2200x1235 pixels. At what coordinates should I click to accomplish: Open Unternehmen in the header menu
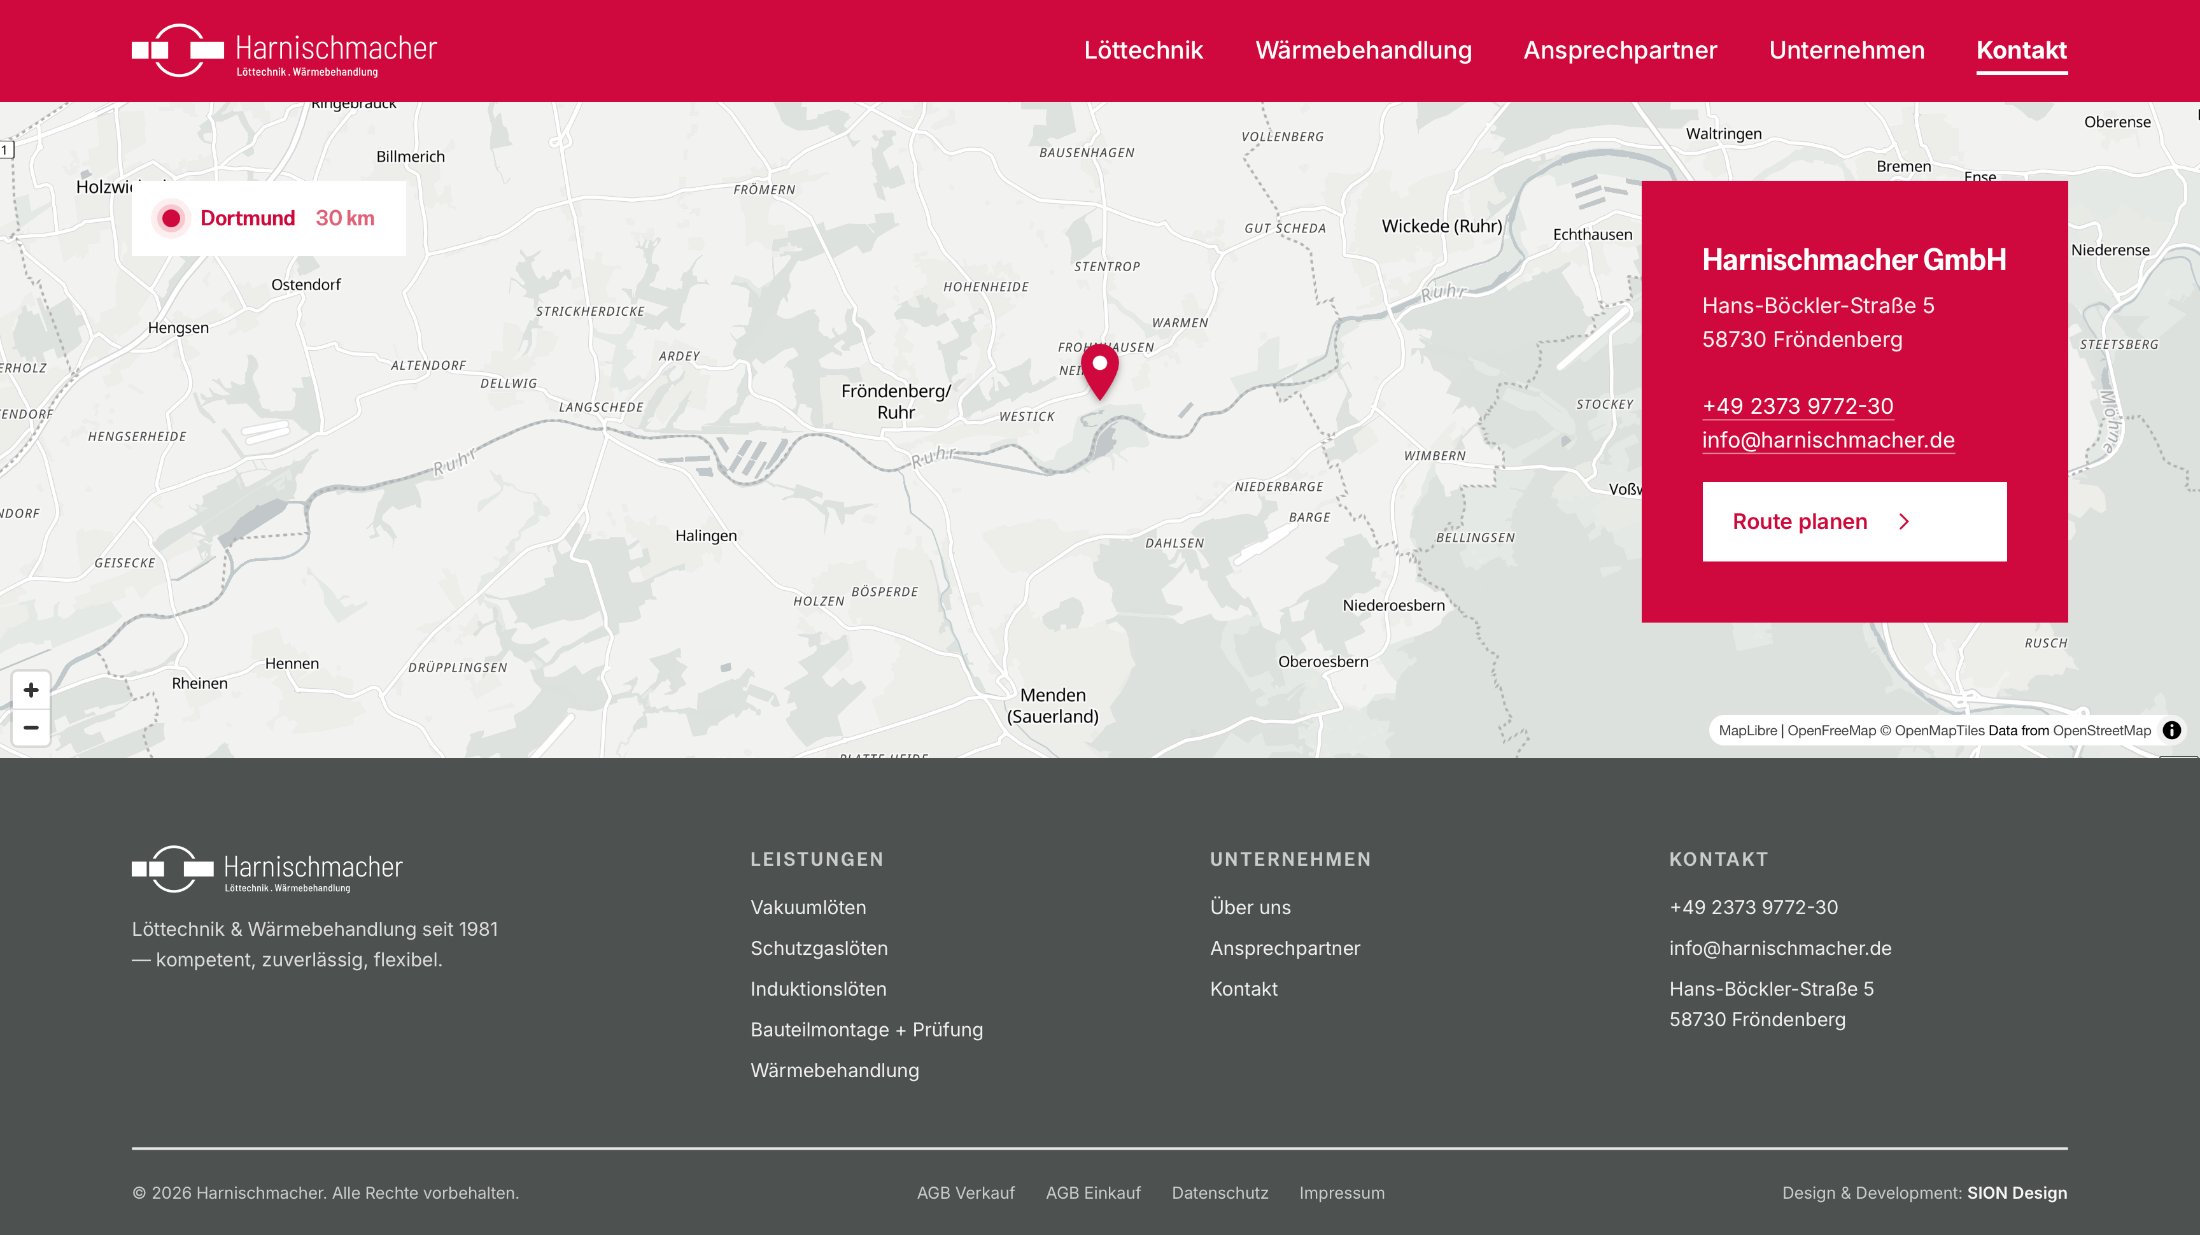[x=1846, y=50]
